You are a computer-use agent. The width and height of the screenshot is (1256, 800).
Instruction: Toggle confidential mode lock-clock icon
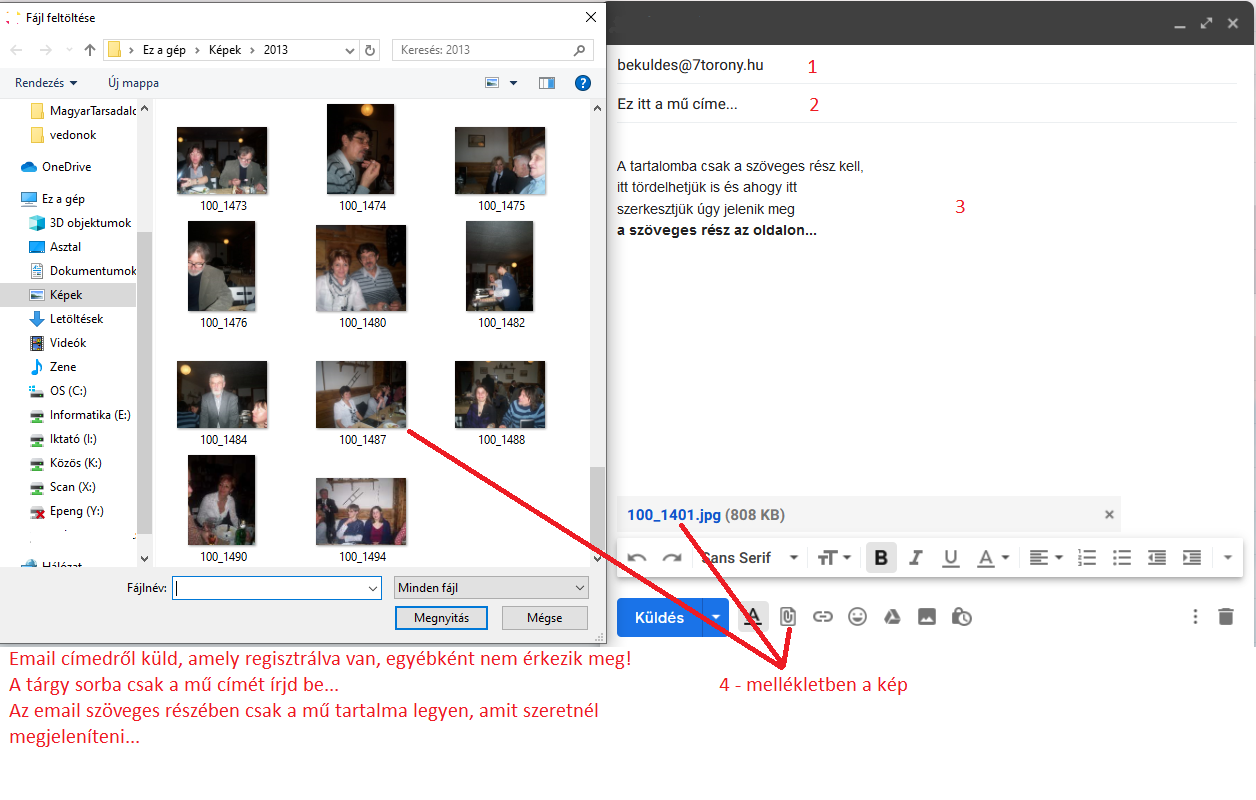click(962, 617)
